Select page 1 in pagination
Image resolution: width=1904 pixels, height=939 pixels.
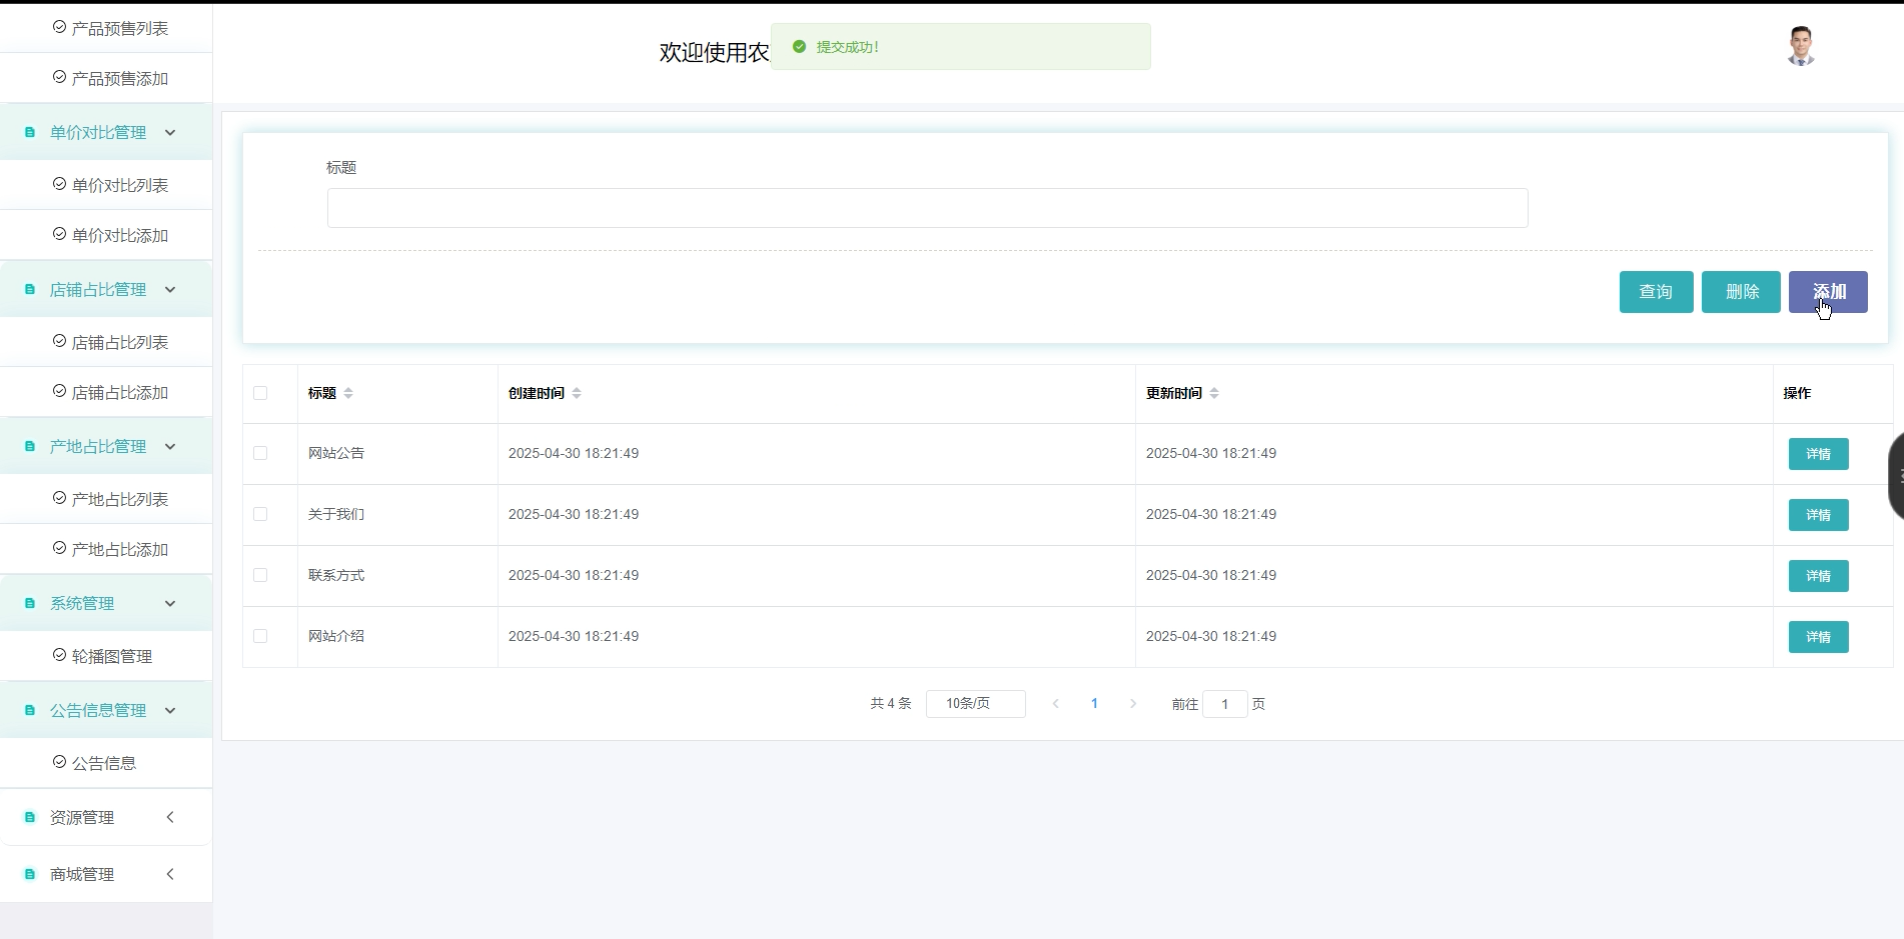[x=1094, y=704]
